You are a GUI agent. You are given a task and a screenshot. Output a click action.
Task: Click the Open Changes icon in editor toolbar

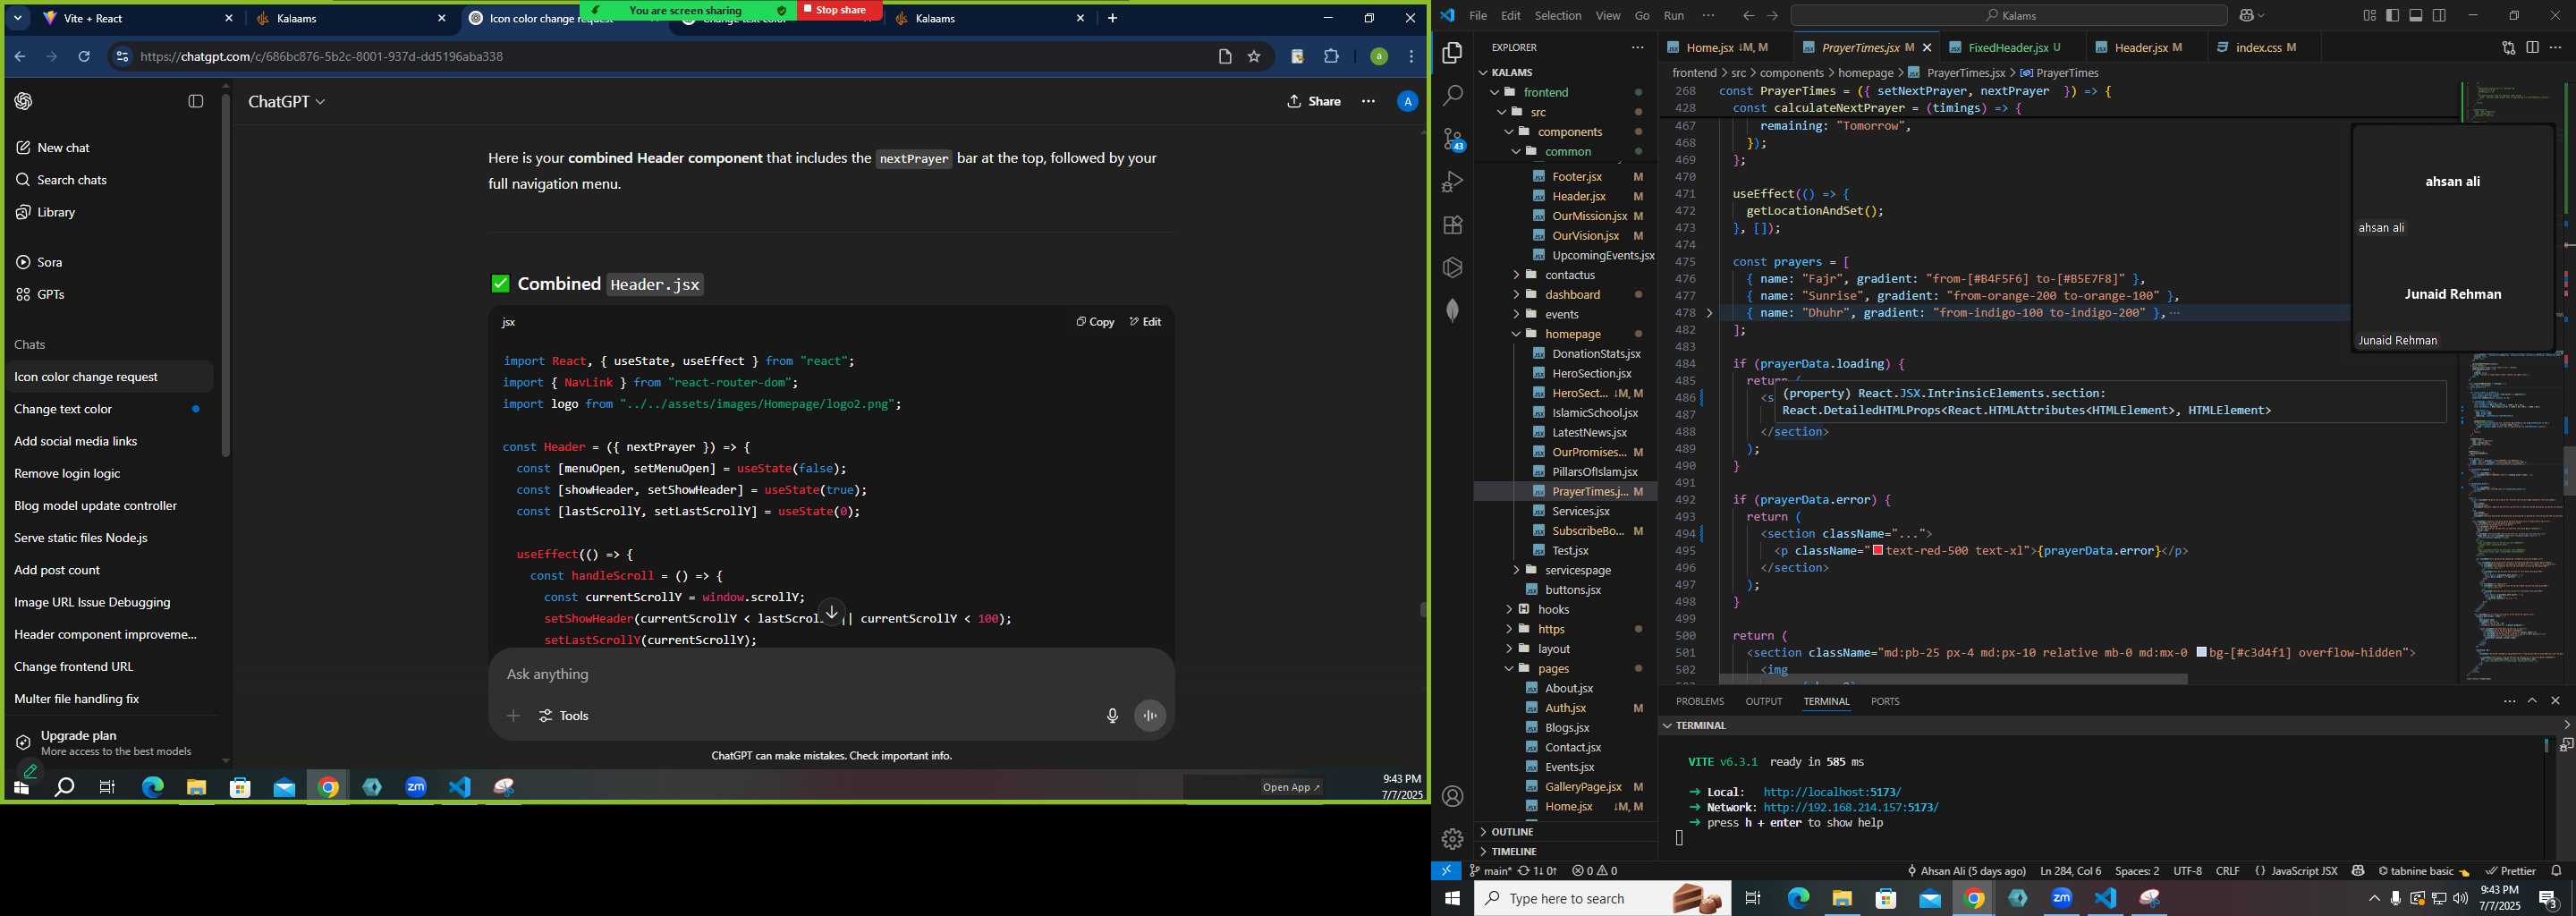click(2508, 47)
